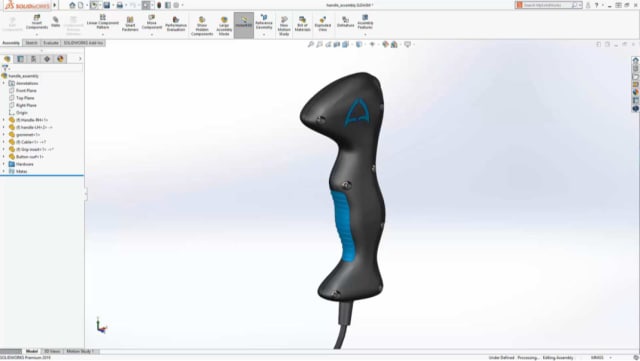
Task: Switch to Model bottom tab
Action: coord(32,351)
